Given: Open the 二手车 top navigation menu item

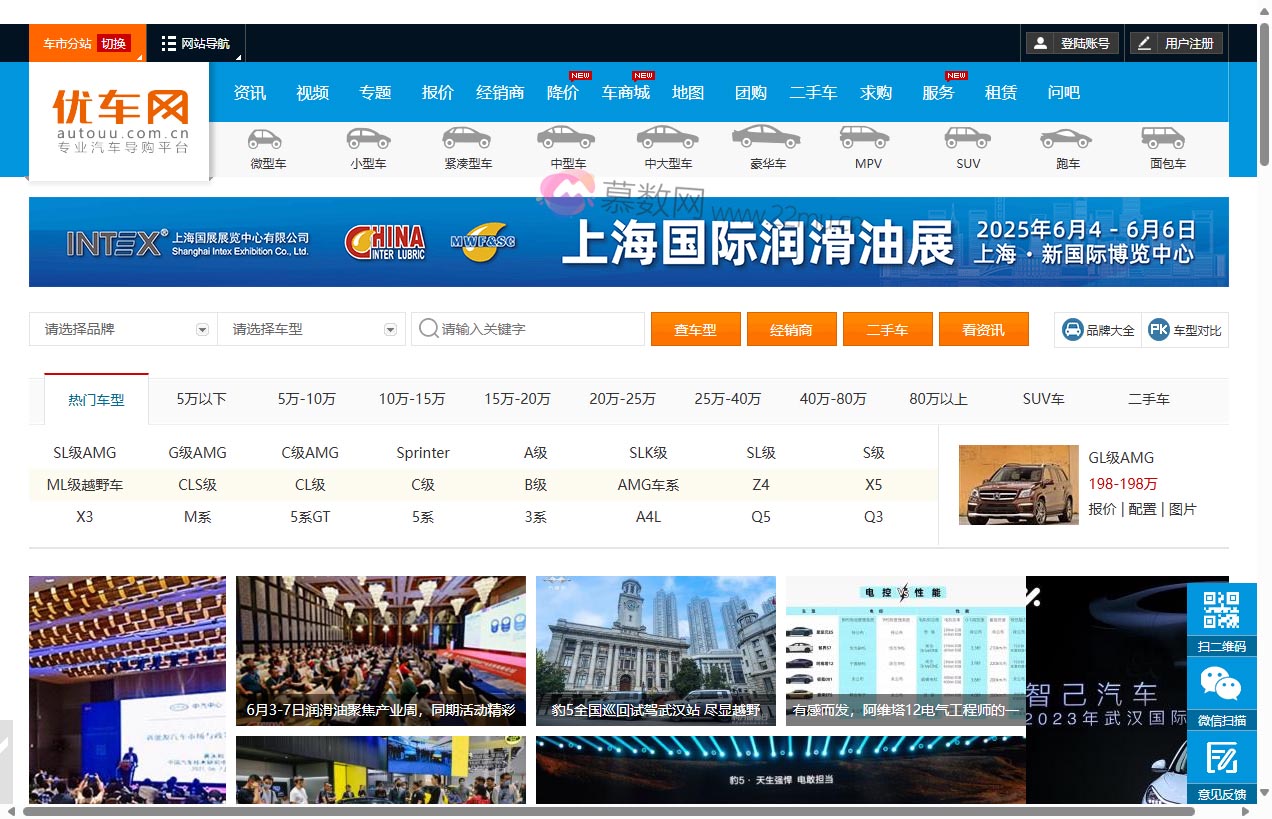Looking at the screenshot, I should 813,92.
